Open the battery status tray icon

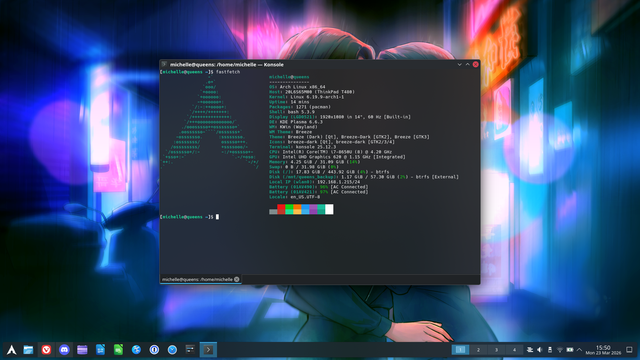coord(570,350)
